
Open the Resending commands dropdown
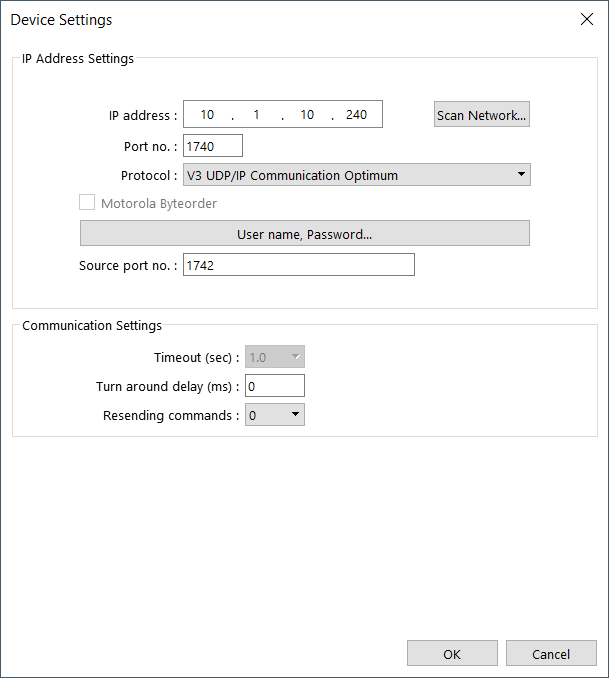(x=295, y=414)
